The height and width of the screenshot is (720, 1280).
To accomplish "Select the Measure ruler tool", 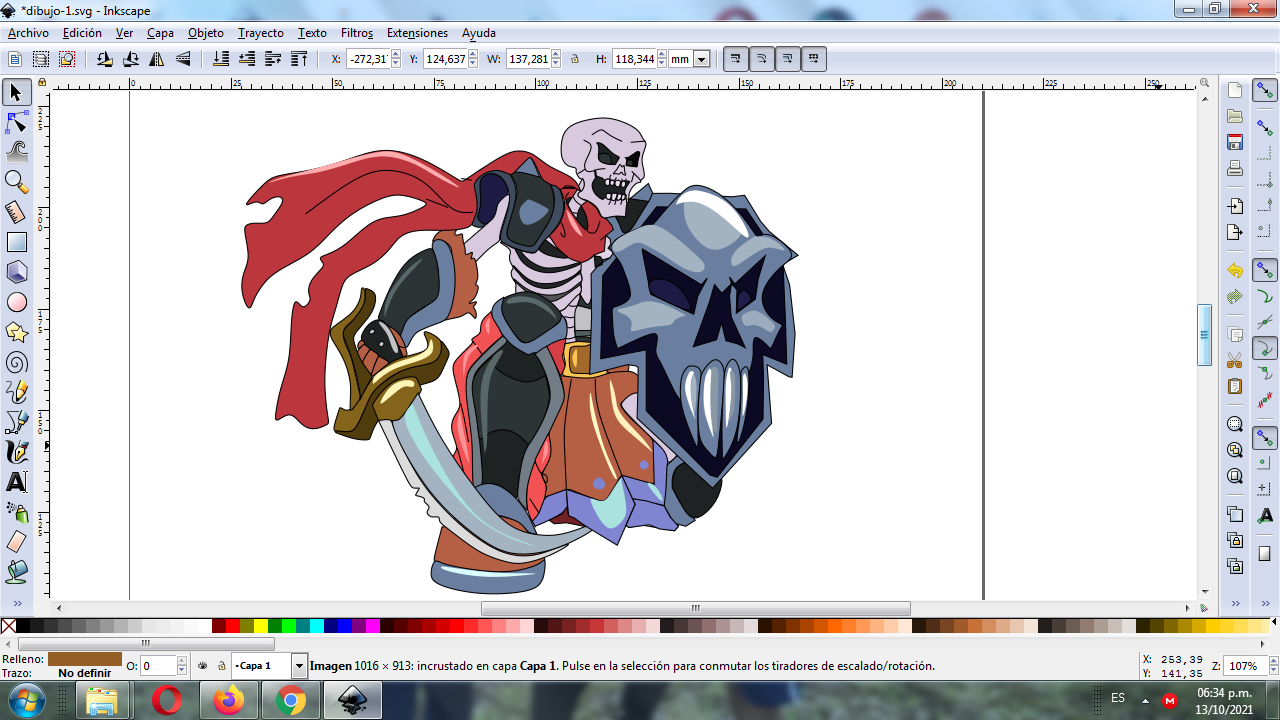I will (16, 212).
